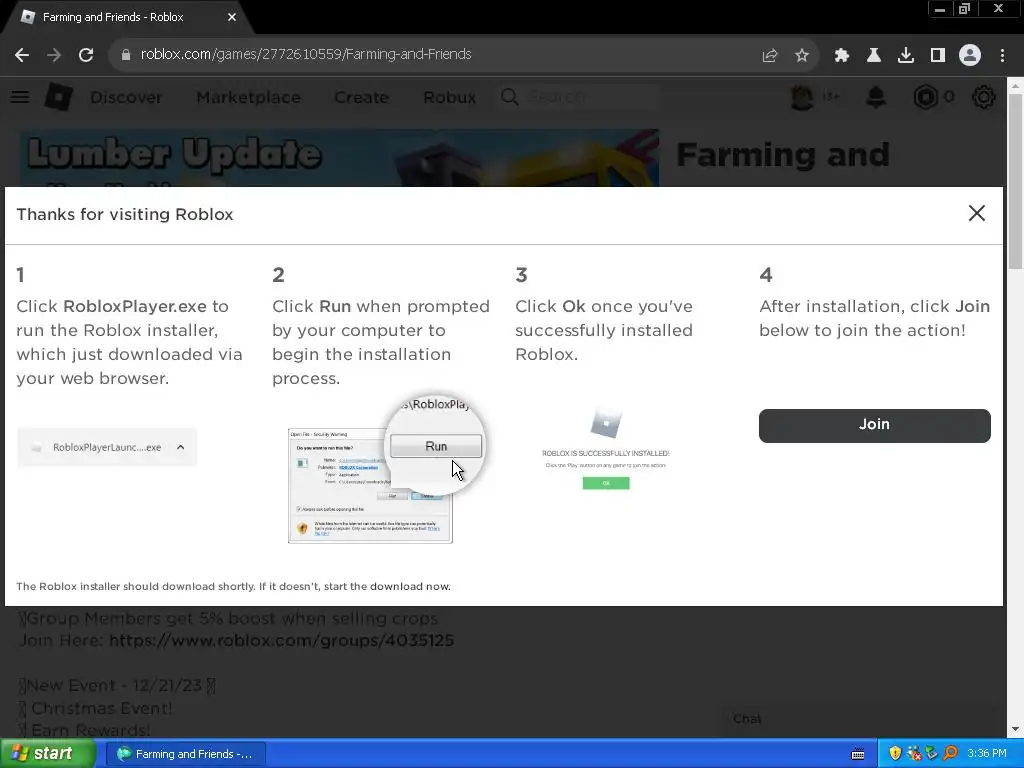
Task: Click the padlock site info icon
Action: pos(125,55)
